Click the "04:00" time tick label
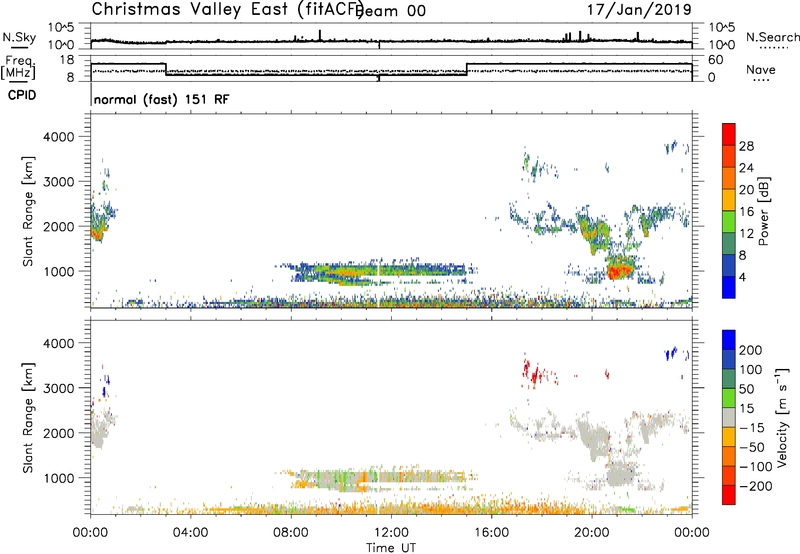The image size is (800, 554). point(191,533)
